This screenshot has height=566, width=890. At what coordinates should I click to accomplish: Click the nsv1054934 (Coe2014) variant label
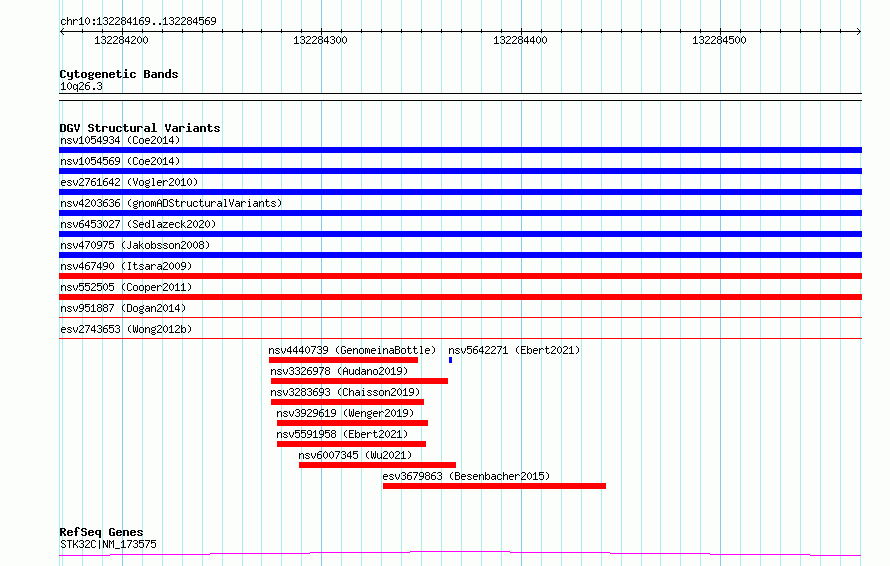coord(120,140)
